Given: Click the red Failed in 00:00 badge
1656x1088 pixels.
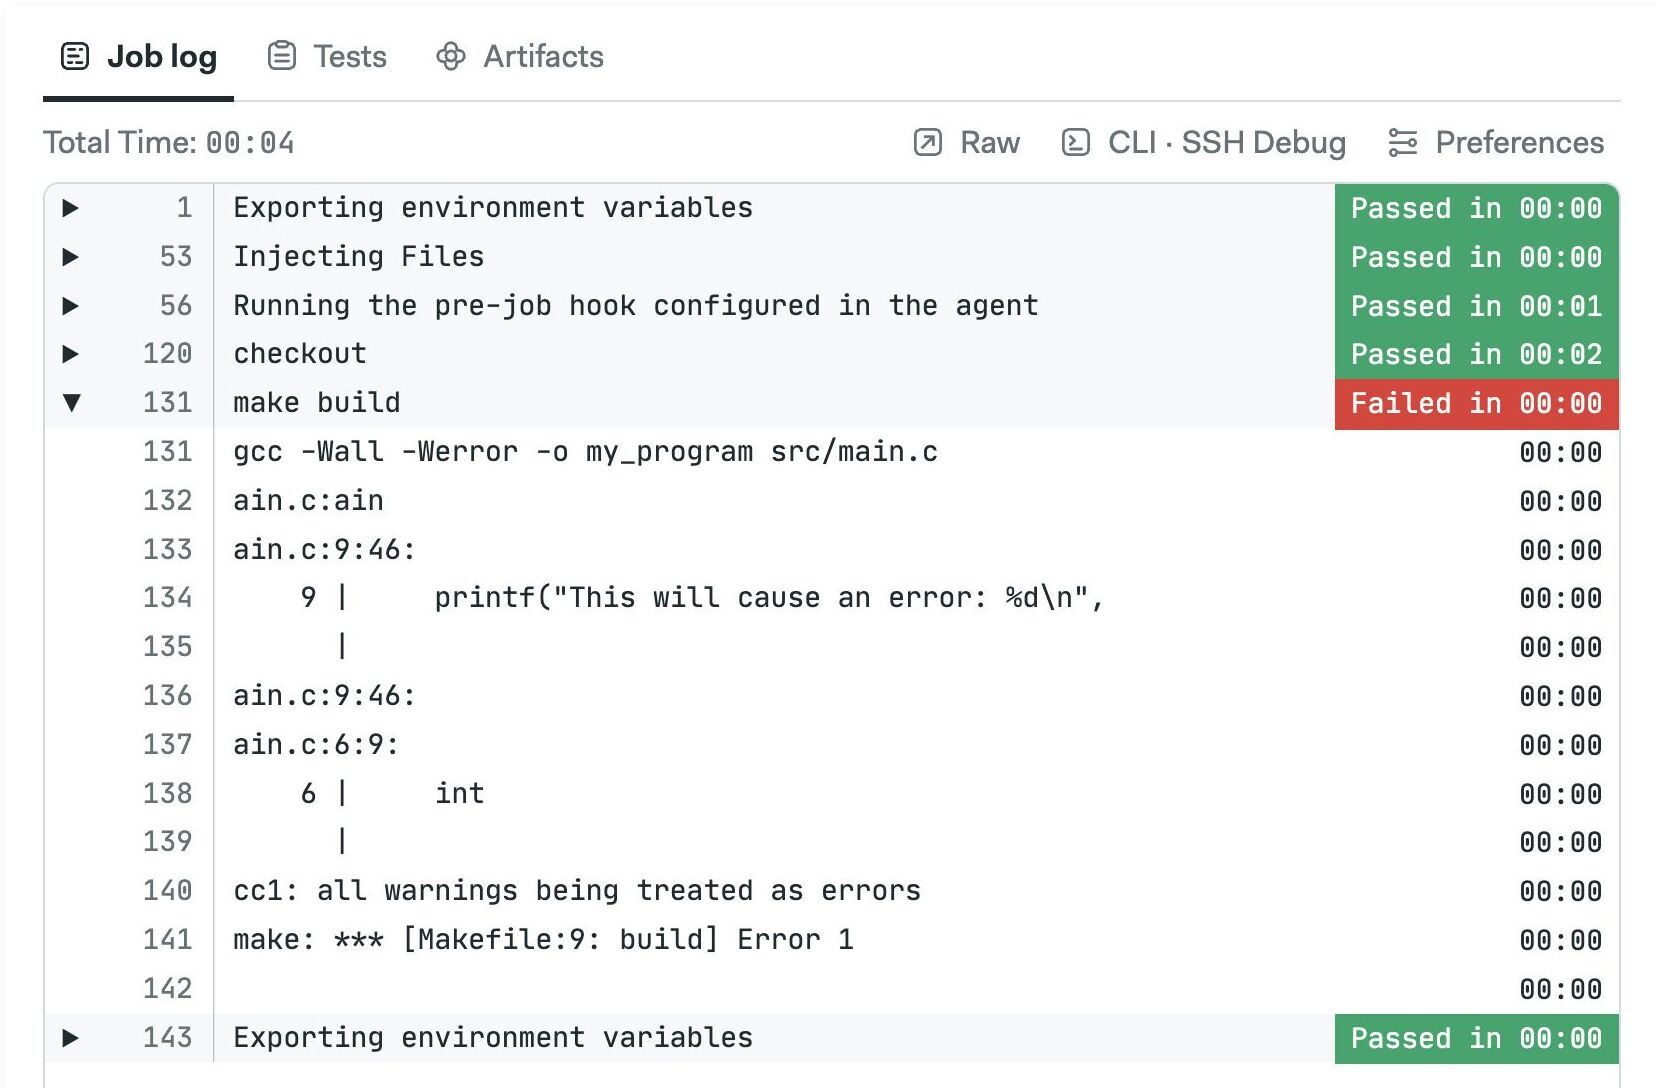Looking at the screenshot, I should pos(1476,403).
